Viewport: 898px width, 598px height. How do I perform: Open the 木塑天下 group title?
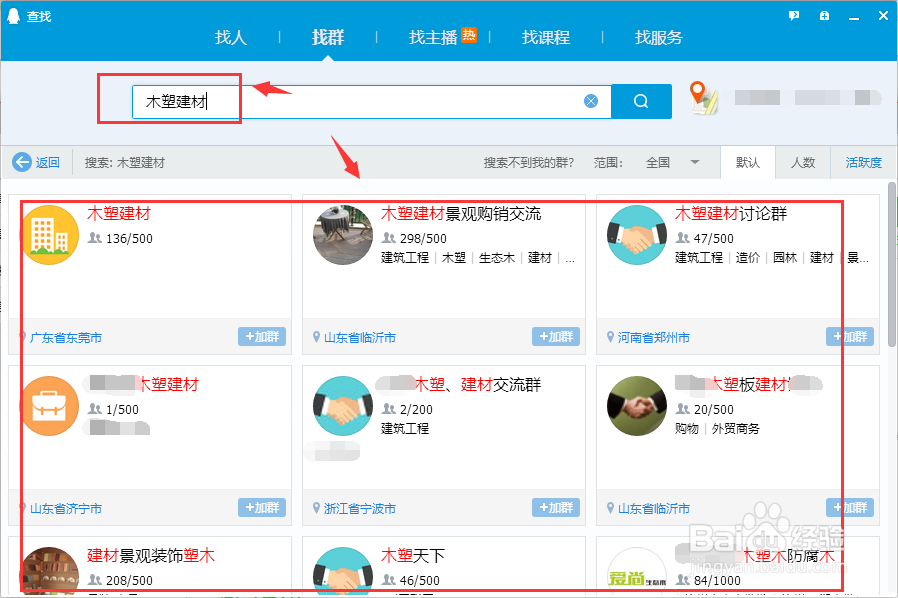click(x=413, y=555)
